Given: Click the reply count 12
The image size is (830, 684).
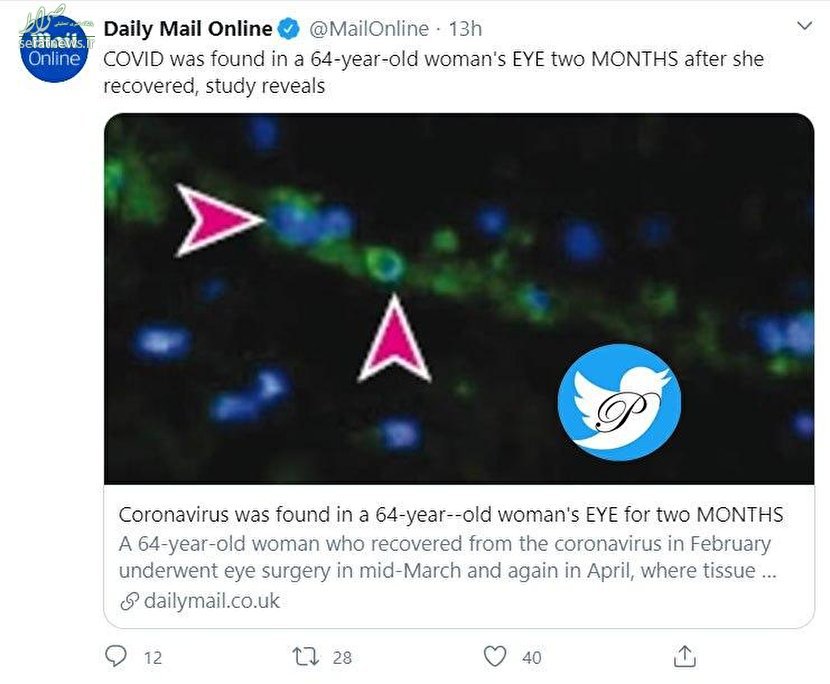Looking at the screenshot, I should tap(152, 658).
